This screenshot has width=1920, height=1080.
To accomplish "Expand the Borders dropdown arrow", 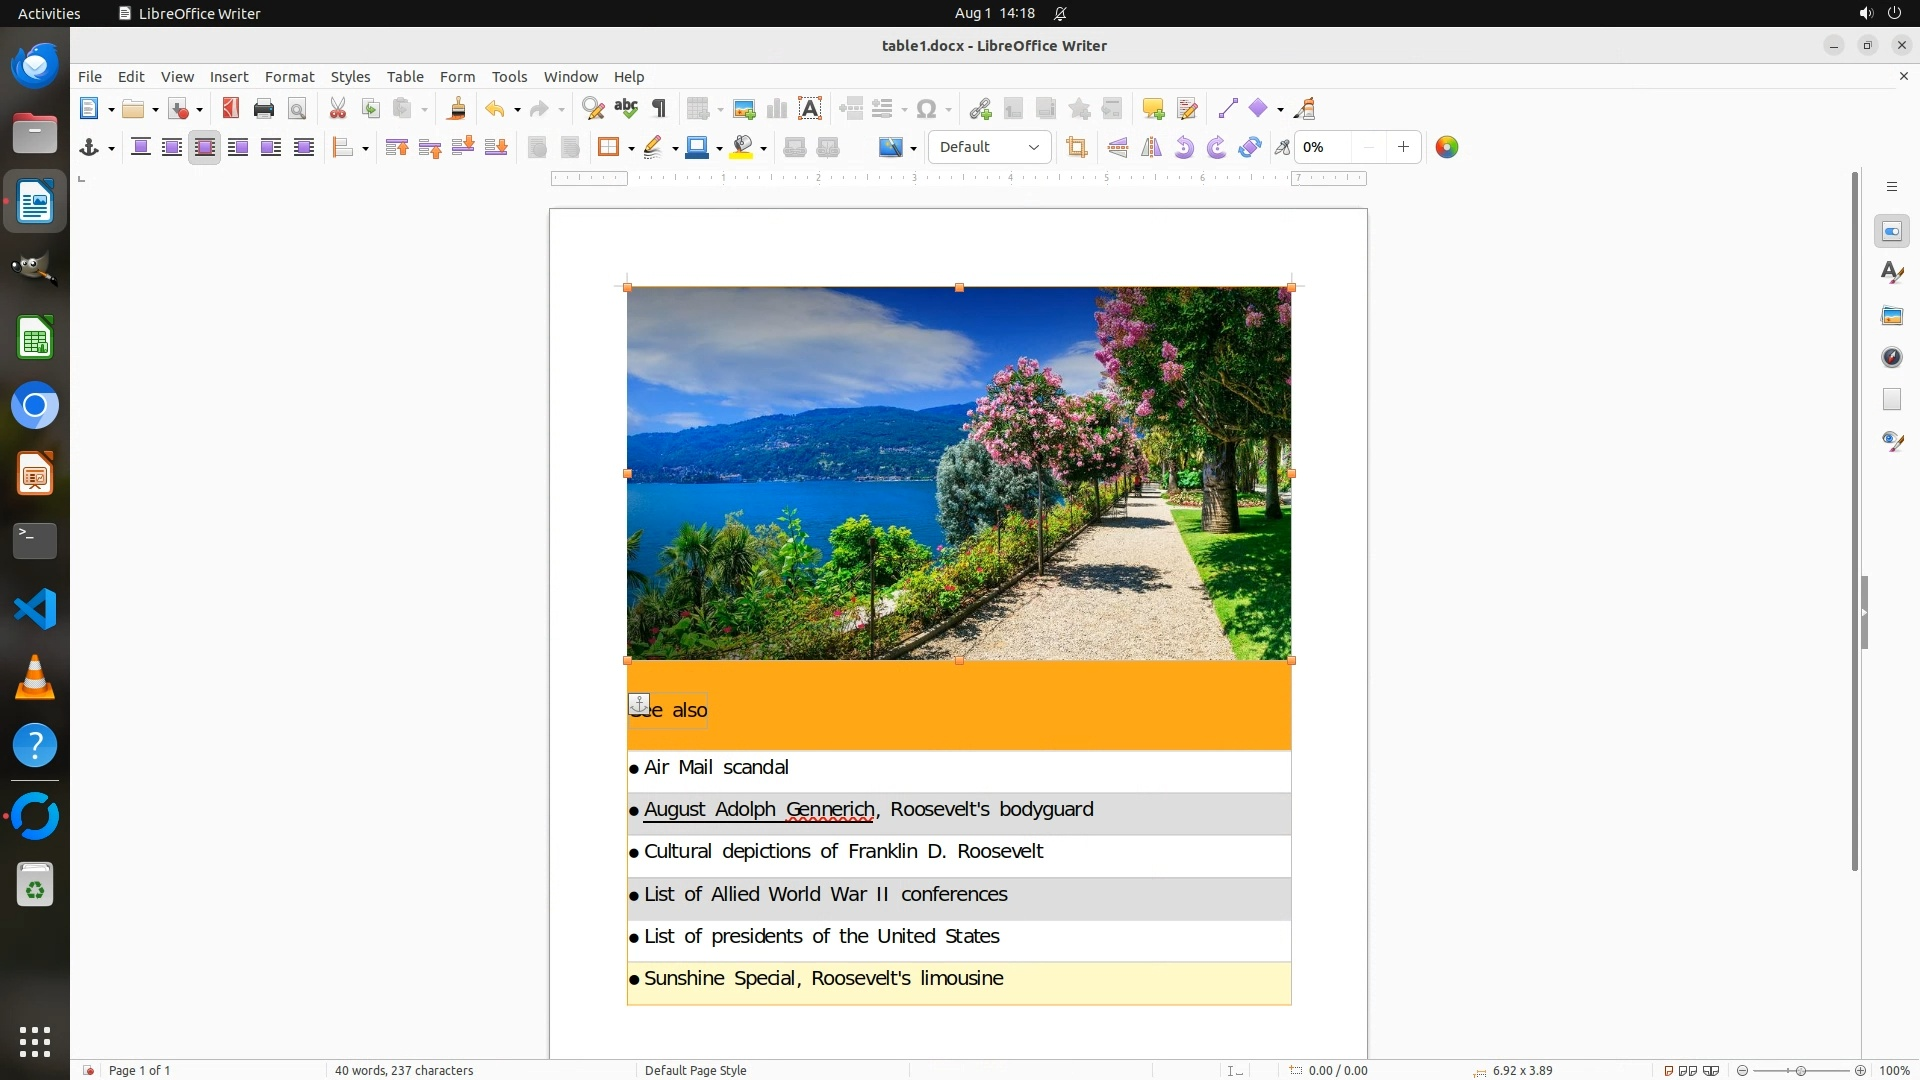I will pos(631,149).
